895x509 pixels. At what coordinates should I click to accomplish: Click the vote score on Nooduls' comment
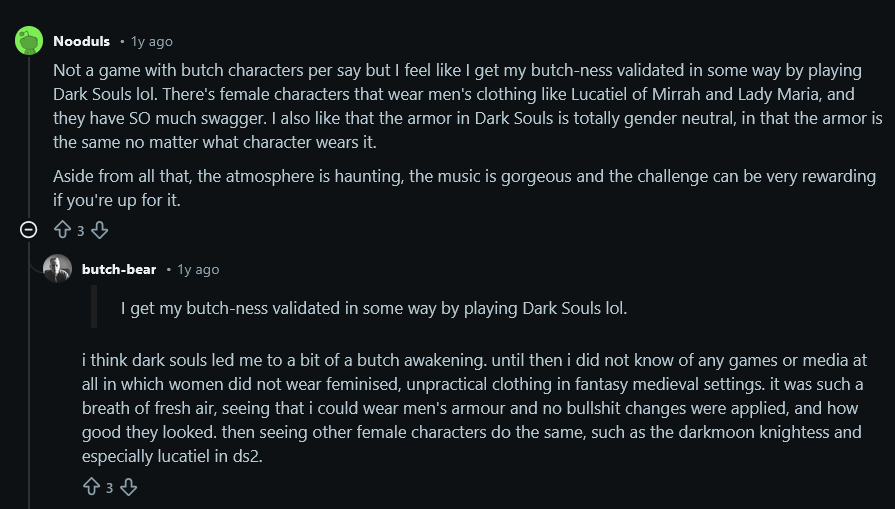[x=81, y=231]
